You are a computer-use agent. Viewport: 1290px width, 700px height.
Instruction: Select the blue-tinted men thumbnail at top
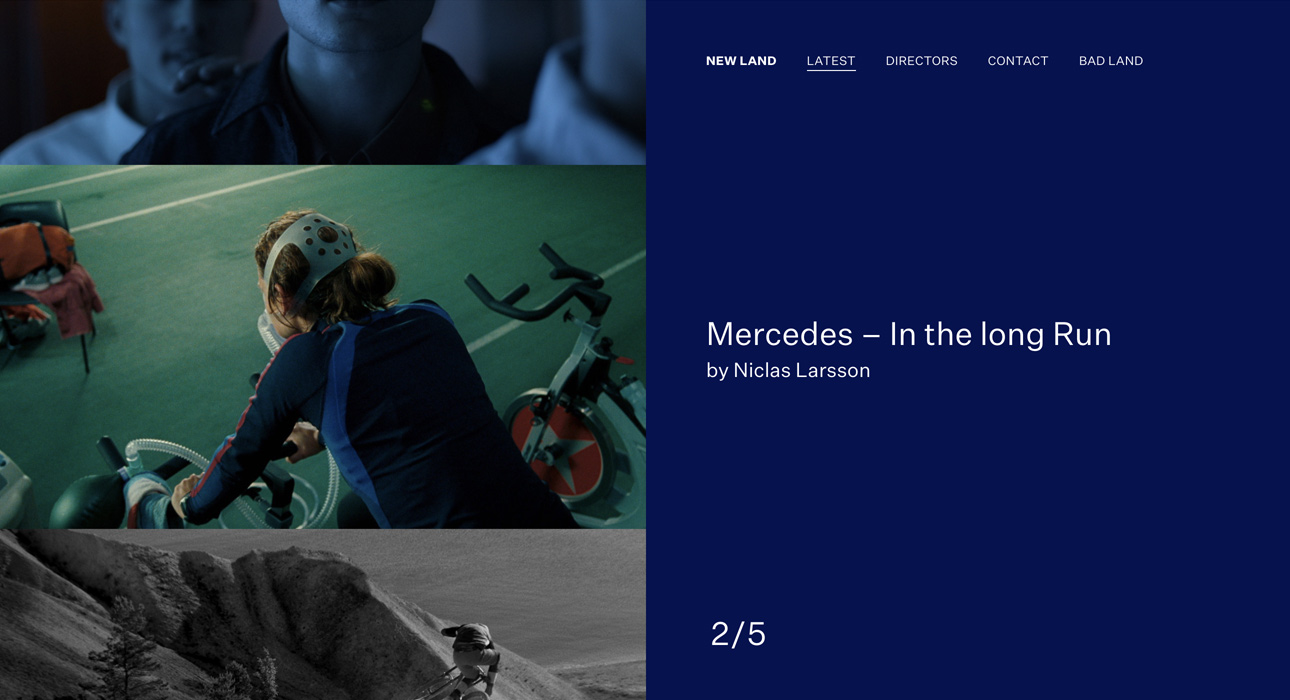pos(323,82)
